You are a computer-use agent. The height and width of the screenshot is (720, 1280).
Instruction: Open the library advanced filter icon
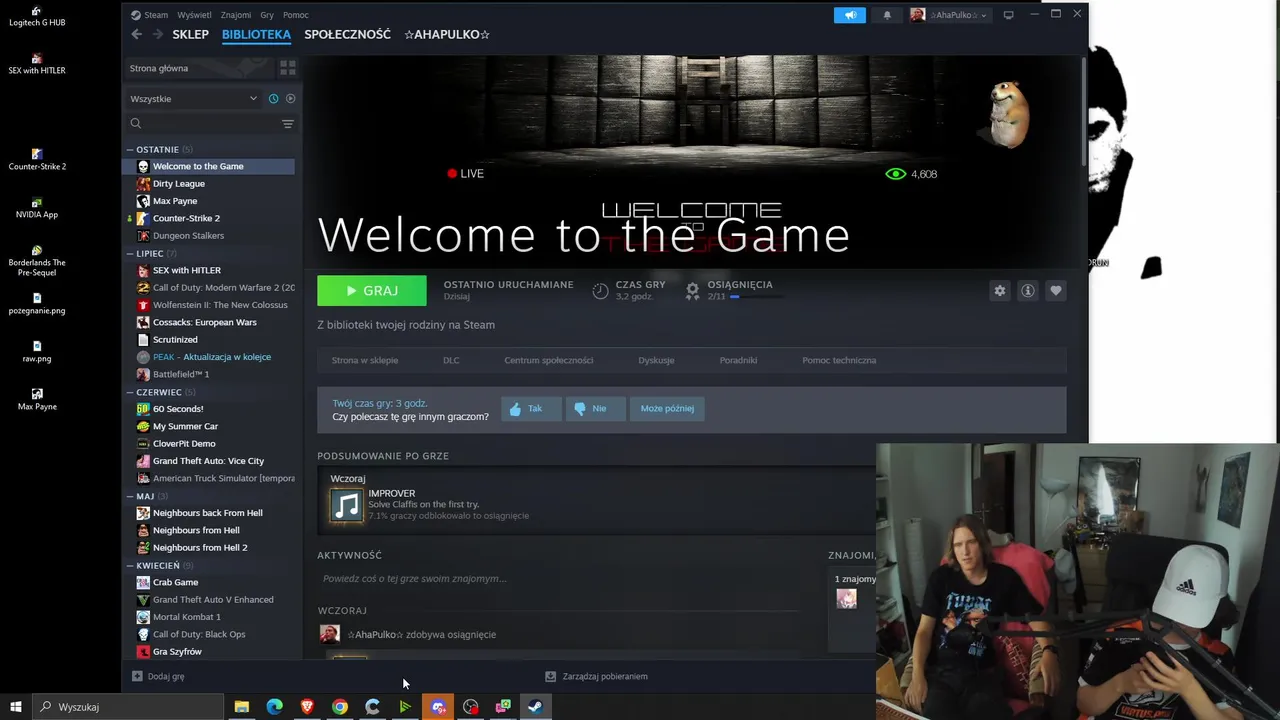[287, 124]
